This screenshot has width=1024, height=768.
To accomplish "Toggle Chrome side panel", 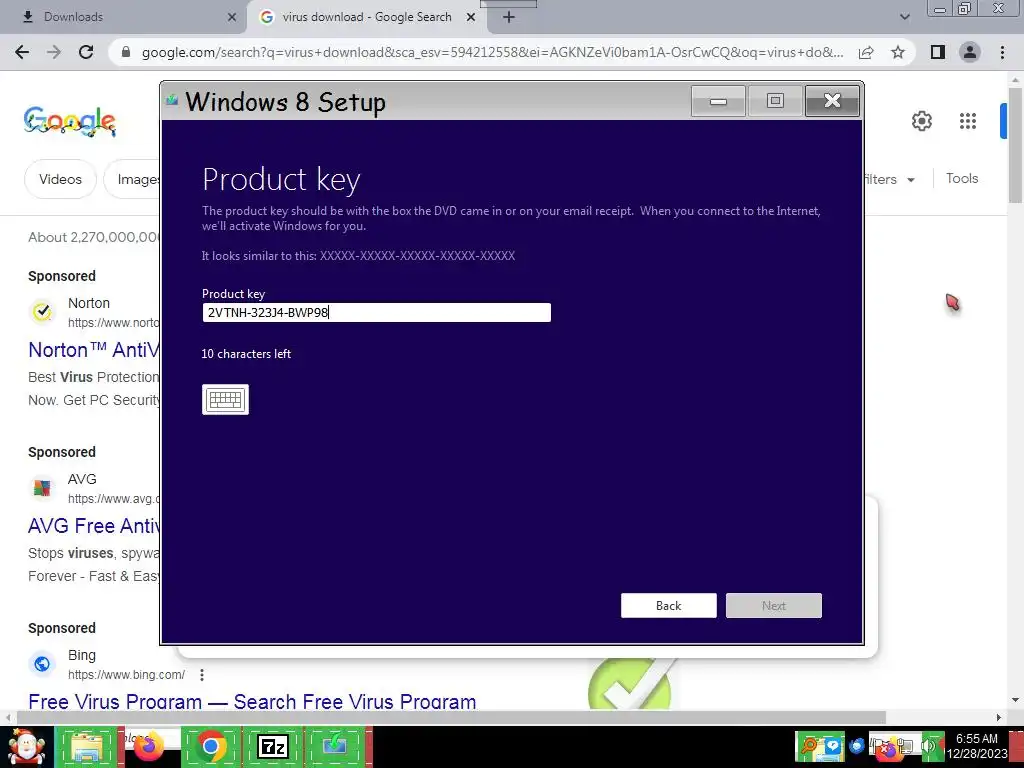I will [x=938, y=52].
